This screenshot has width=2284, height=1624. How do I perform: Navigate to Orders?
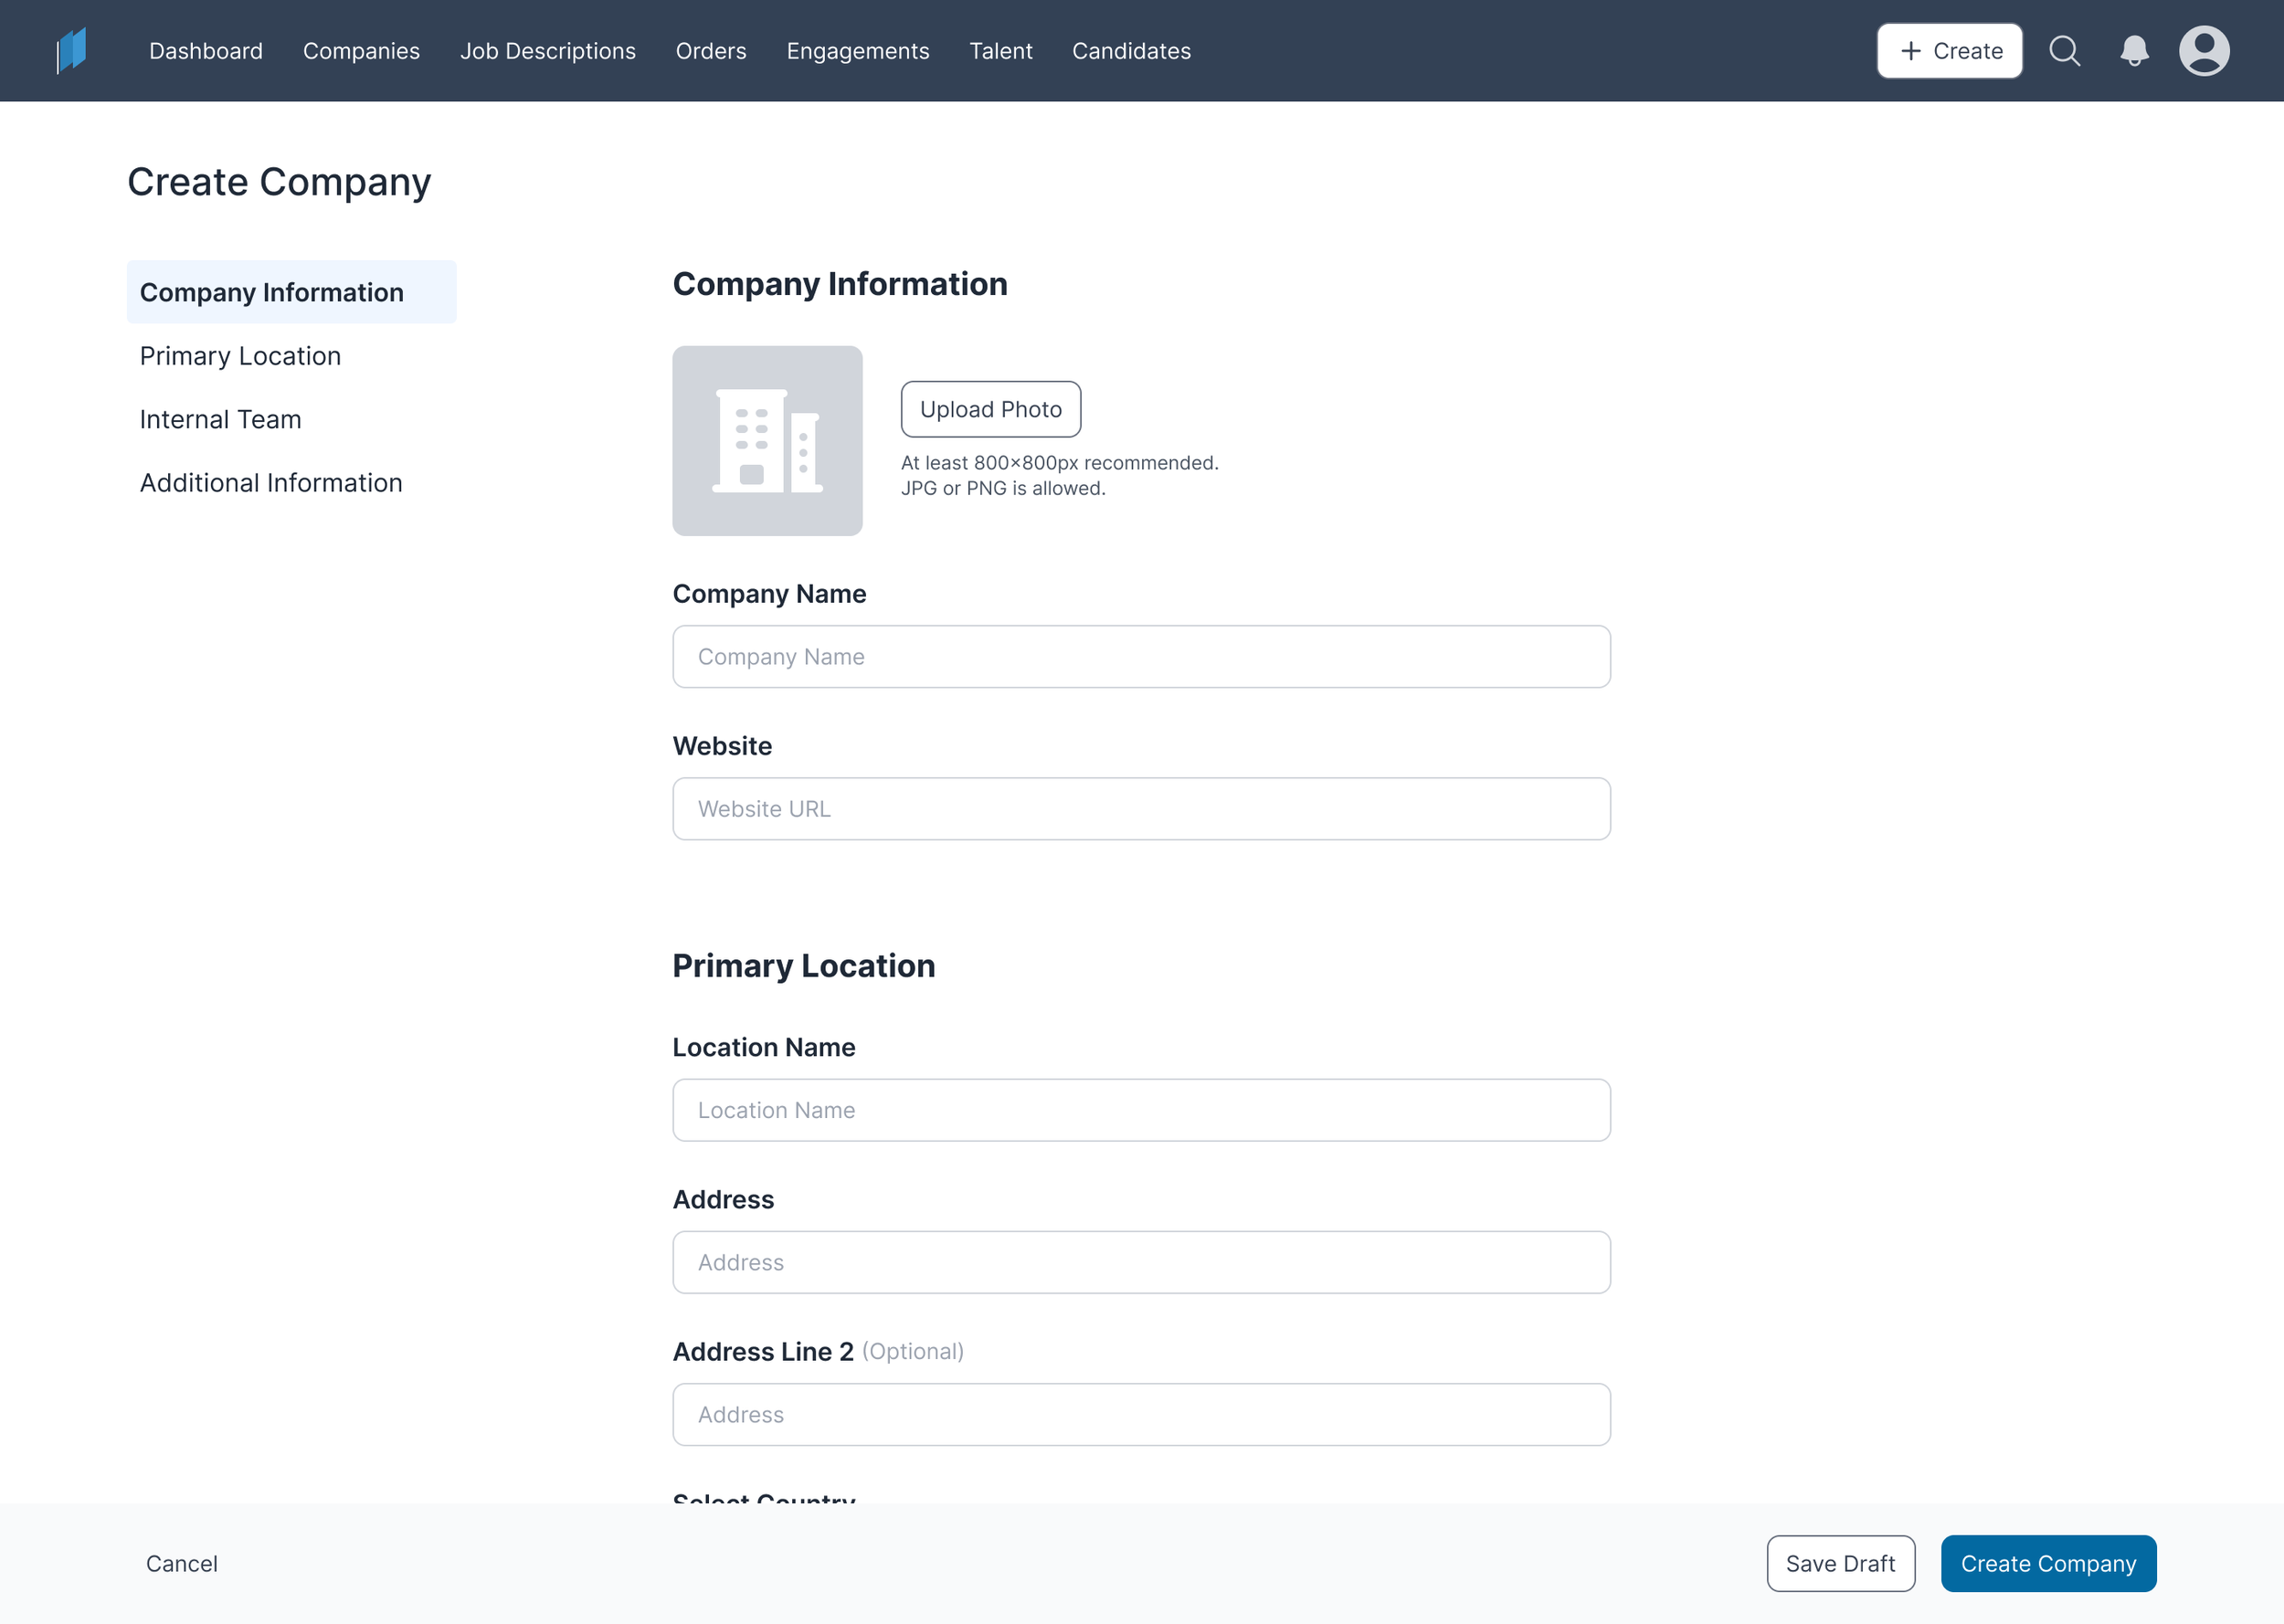[x=711, y=51]
